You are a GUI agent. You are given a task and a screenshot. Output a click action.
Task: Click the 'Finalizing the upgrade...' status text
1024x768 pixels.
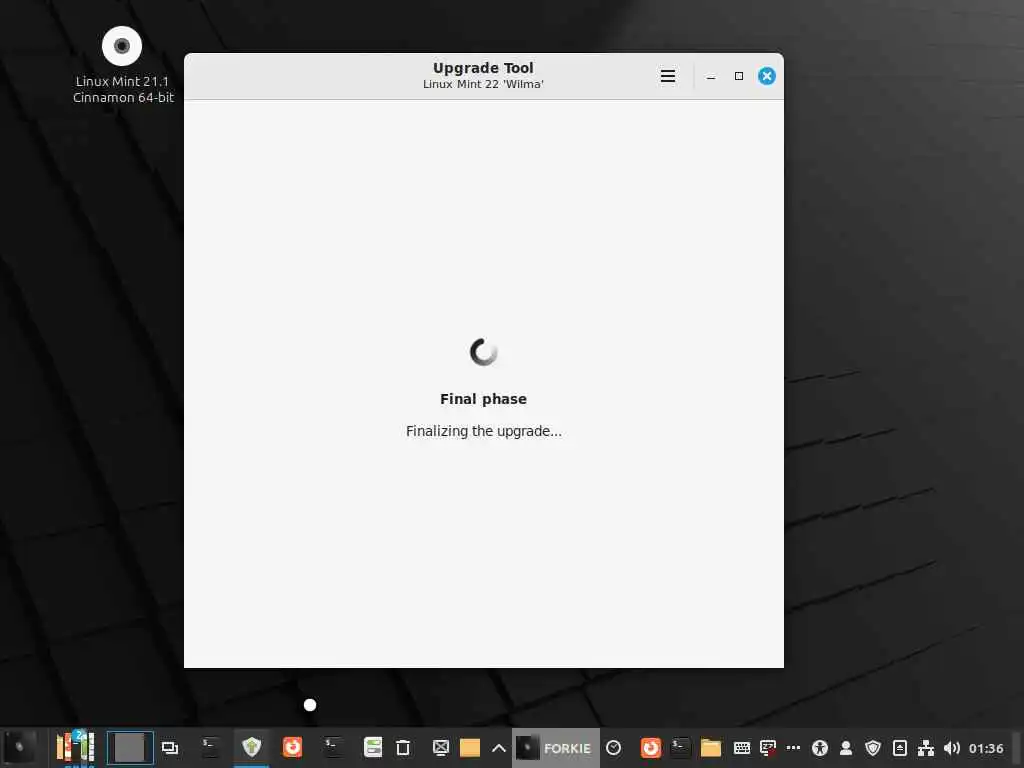click(483, 431)
